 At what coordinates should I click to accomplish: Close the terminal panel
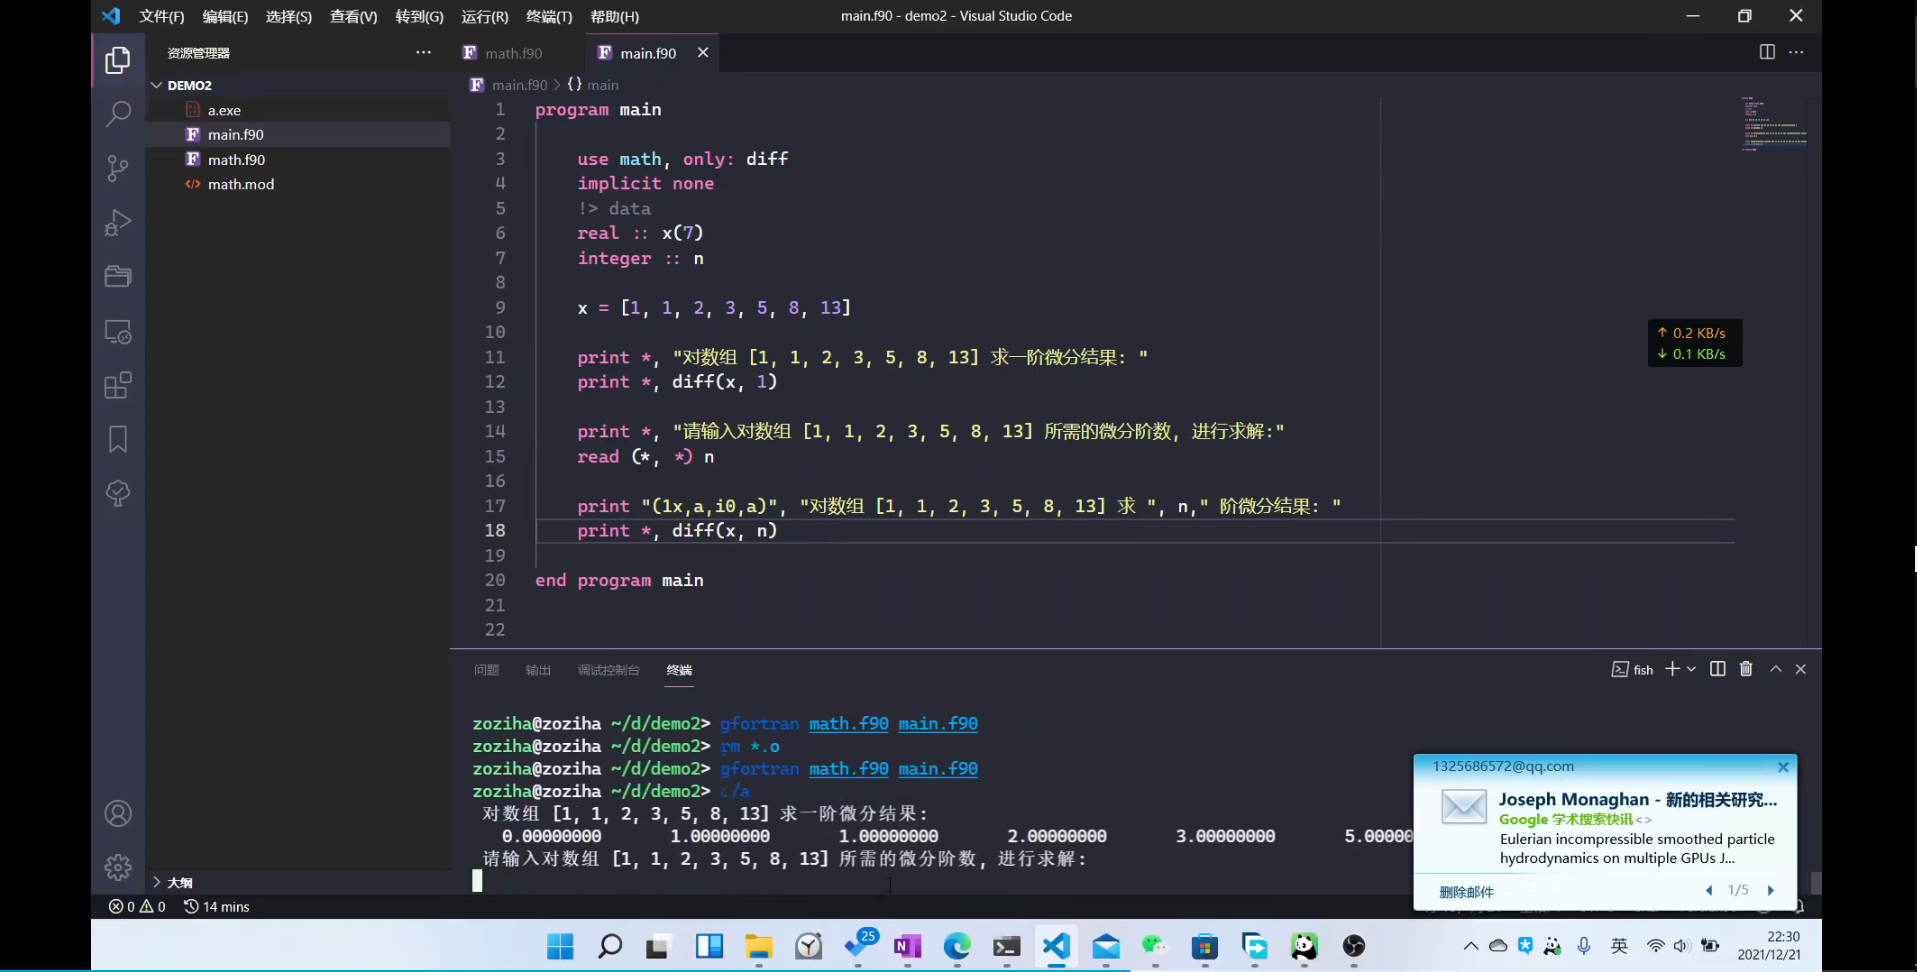(x=1801, y=669)
